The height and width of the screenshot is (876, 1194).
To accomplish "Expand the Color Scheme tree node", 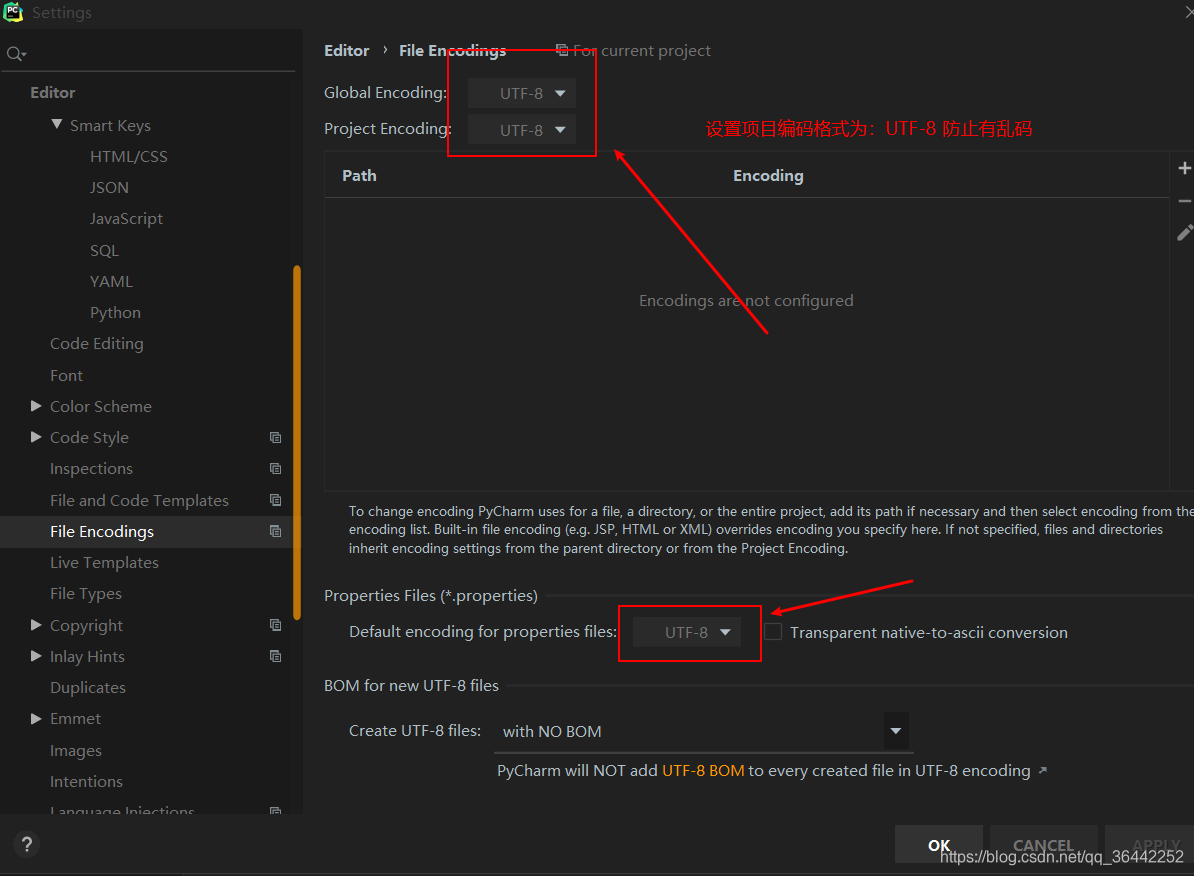I will [x=36, y=406].
